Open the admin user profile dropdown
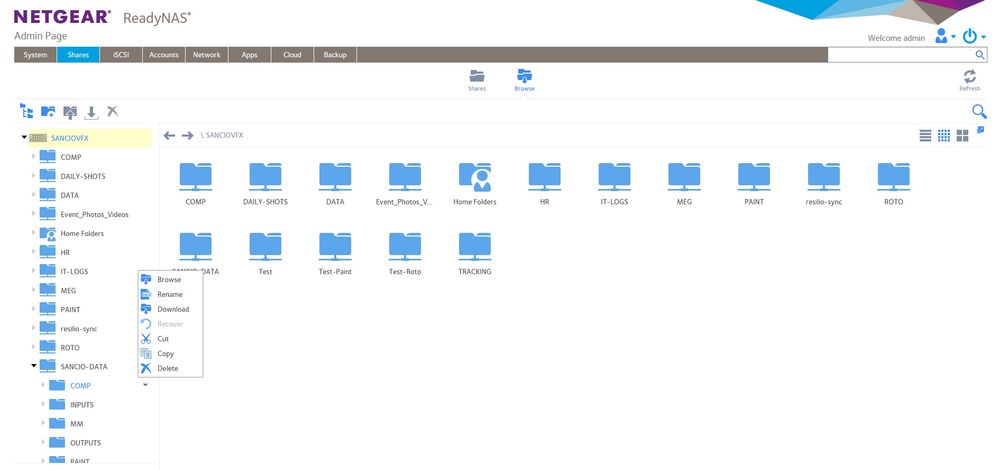This screenshot has width=999, height=470. 944,36
